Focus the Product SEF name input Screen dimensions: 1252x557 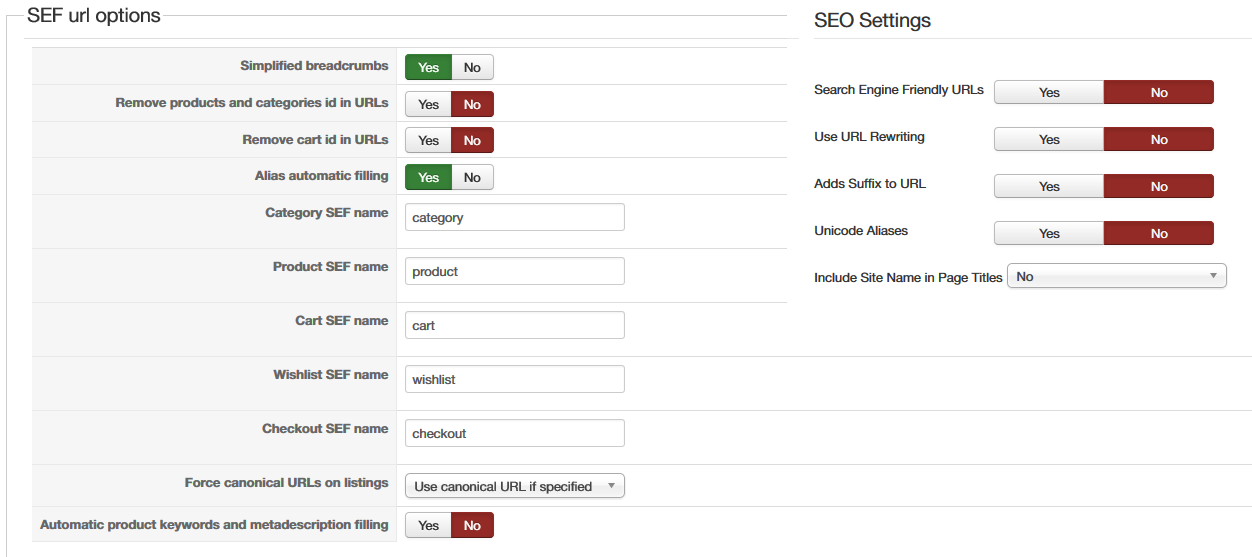click(514, 271)
